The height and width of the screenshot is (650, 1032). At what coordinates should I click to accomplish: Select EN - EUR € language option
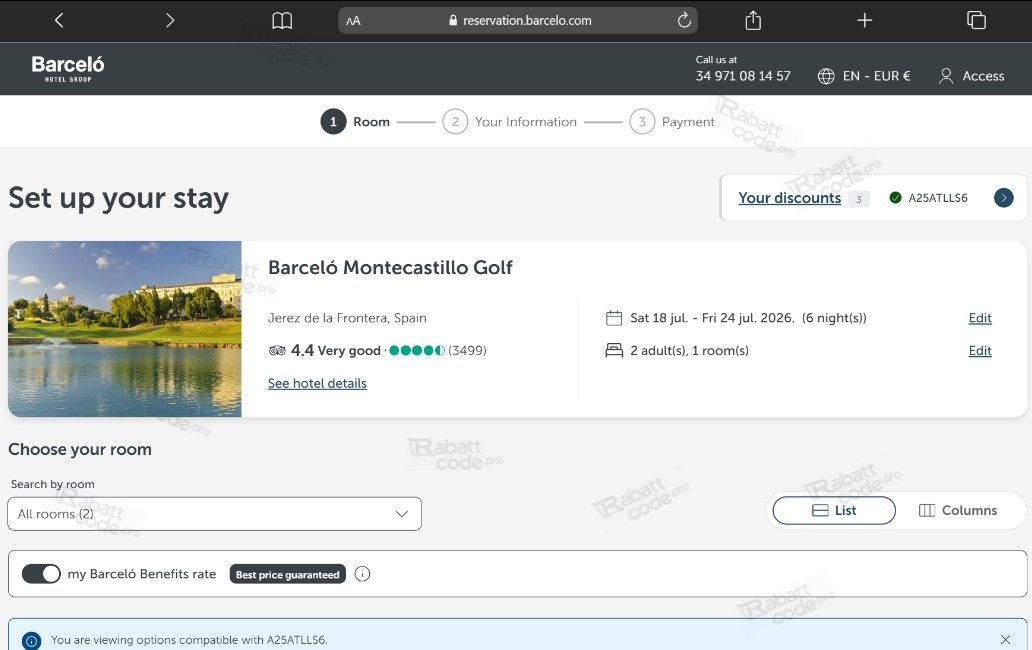point(876,76)
